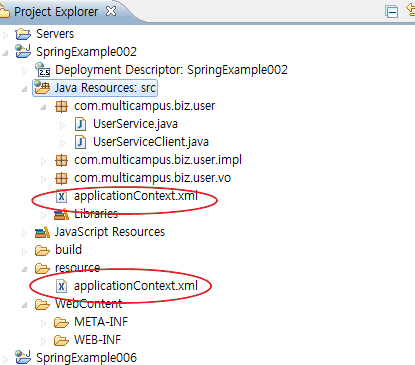Expand the JavaScript Resources node
Image resolution: width=415 pixels, height=365 pixels.
24,233
